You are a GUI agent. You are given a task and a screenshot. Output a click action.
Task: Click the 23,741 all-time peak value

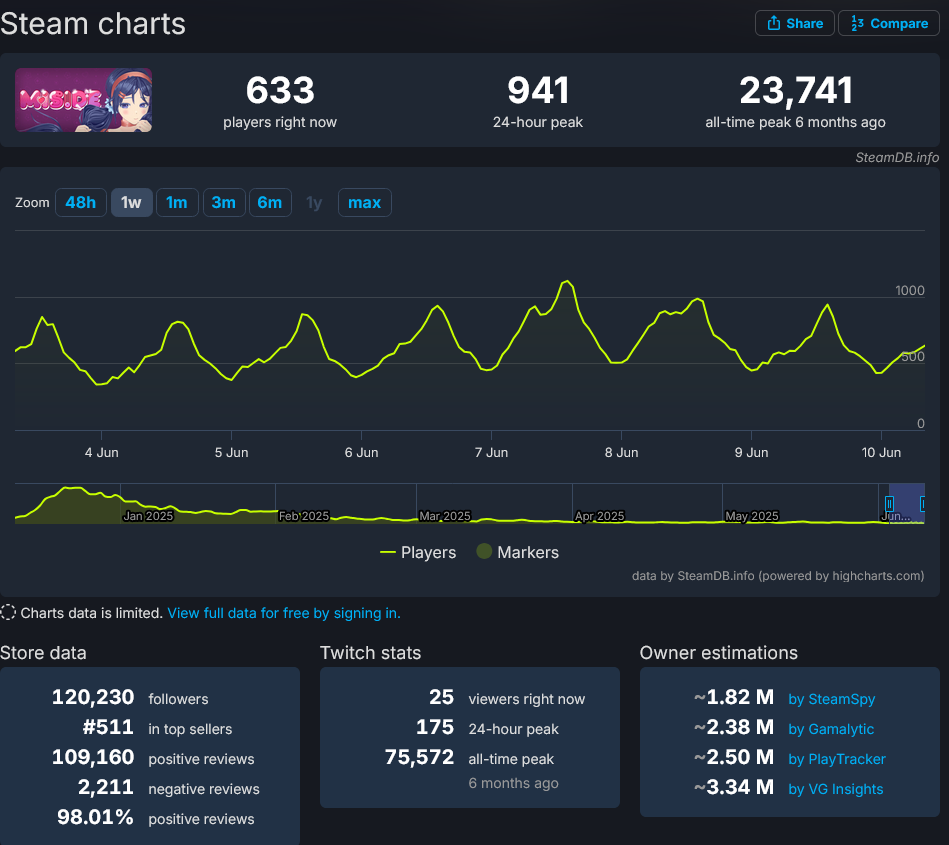pos(795,90)
